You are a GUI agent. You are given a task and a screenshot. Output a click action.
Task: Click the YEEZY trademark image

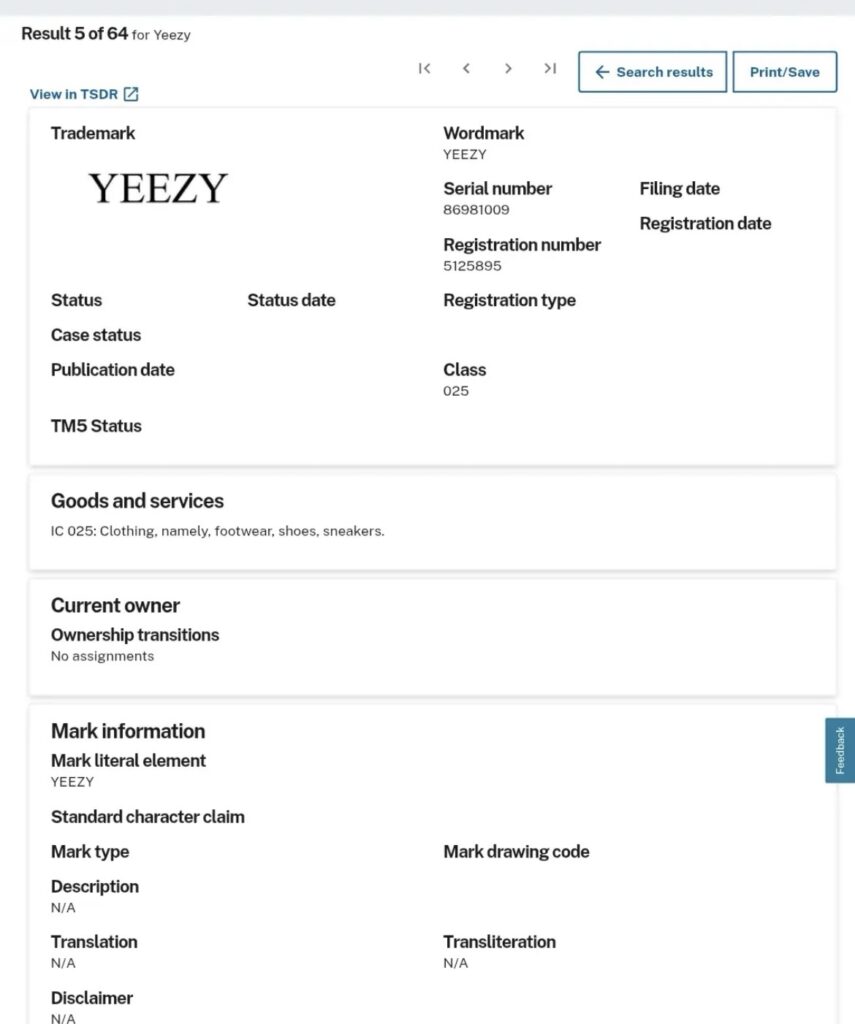(x=158, y=188)
